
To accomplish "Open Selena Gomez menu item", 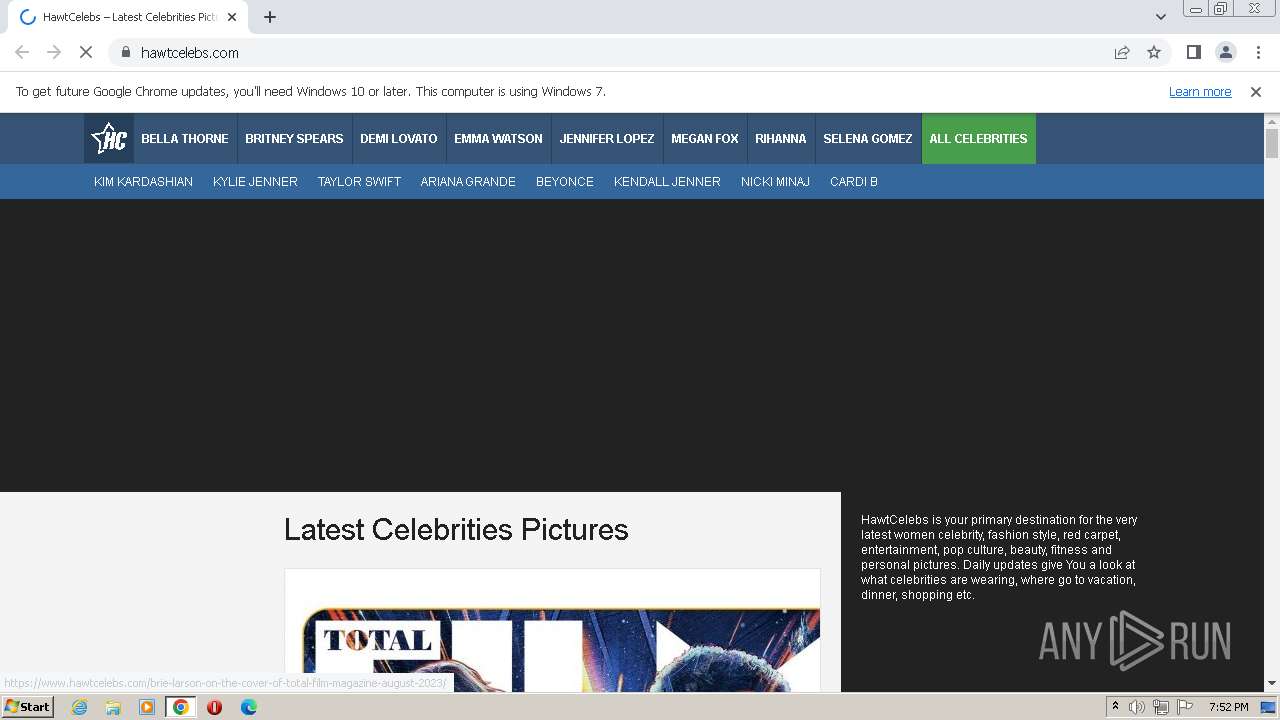I will tap(868, 139).
